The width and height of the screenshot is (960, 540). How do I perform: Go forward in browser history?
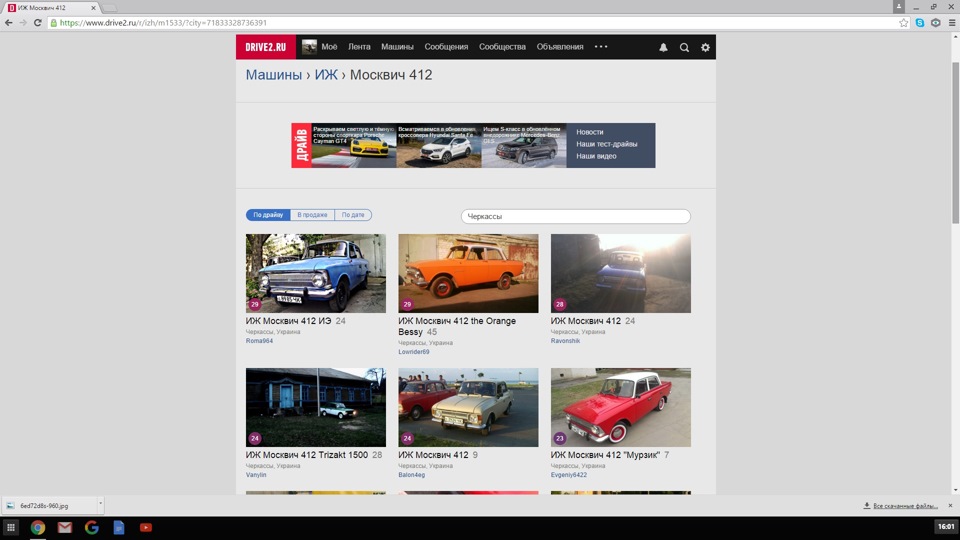coord(23,23)
